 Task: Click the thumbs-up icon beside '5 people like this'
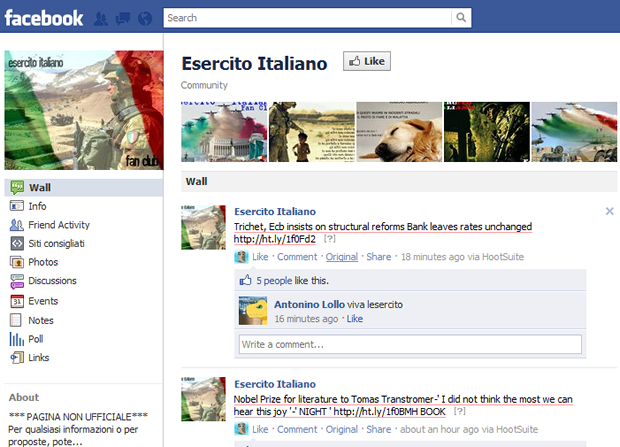click(245, 280)
